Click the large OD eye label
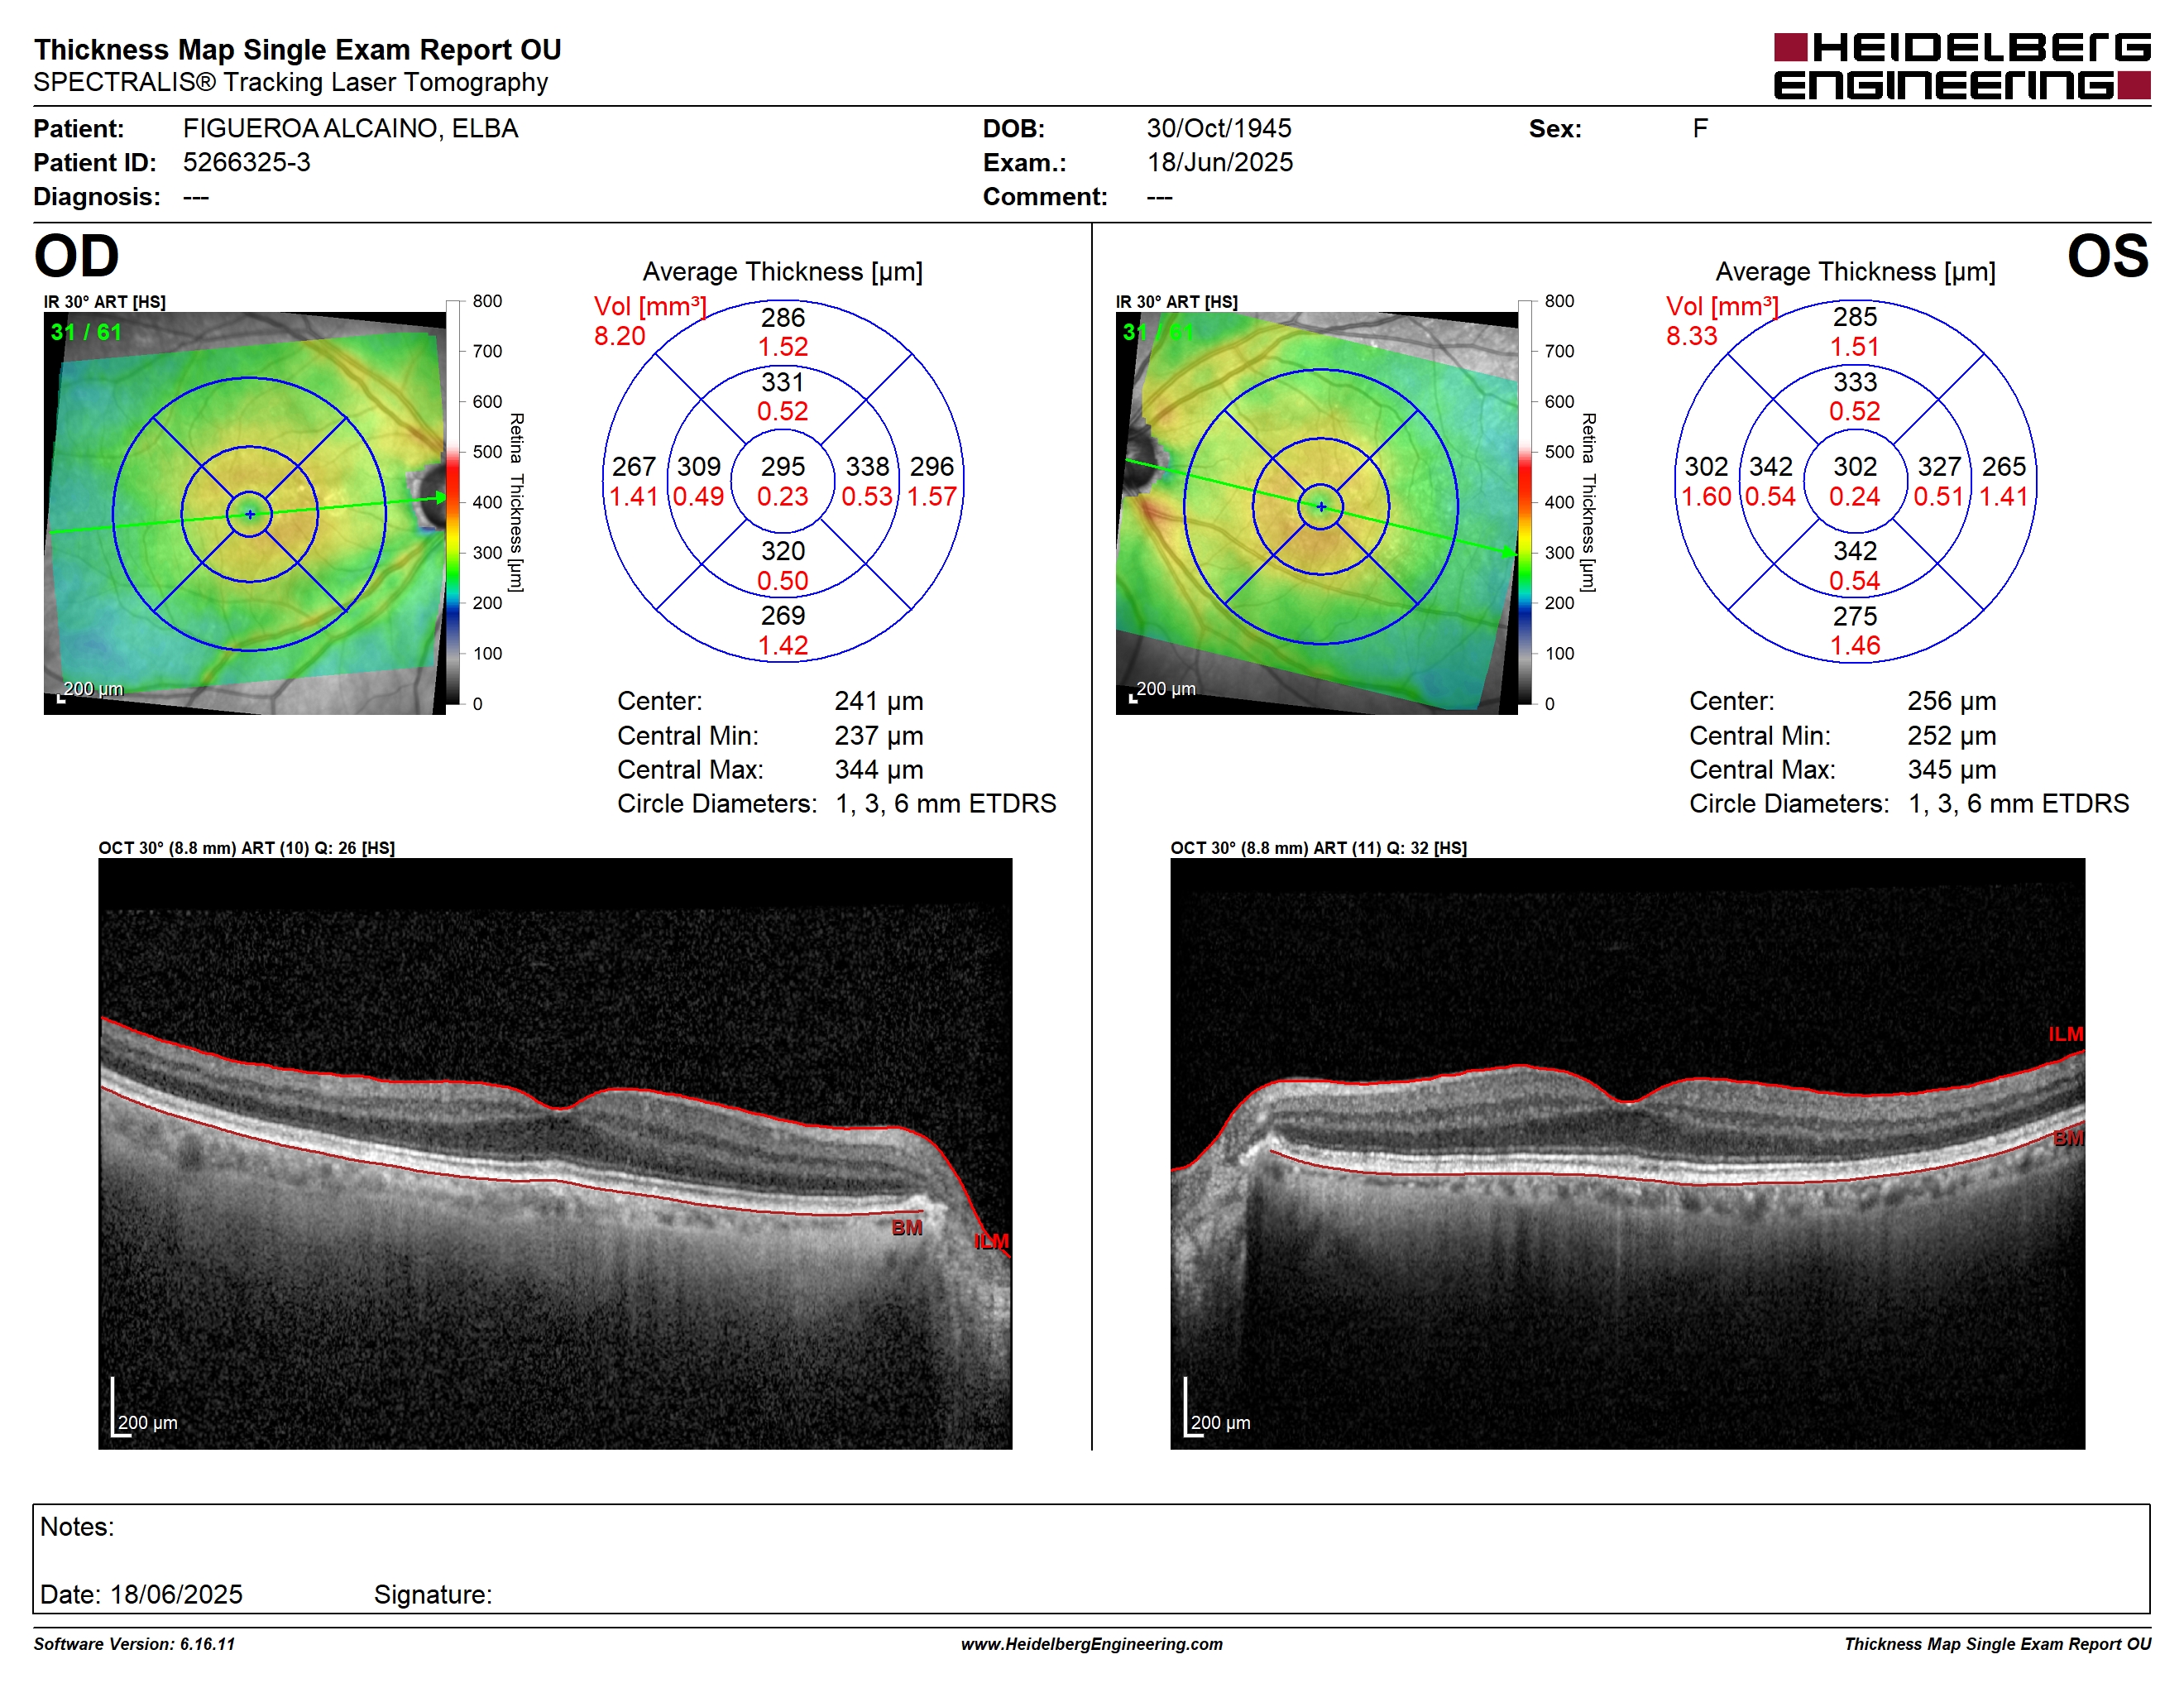Image resolution: width=2184 pixels, height=1688 pixels. 76,256
